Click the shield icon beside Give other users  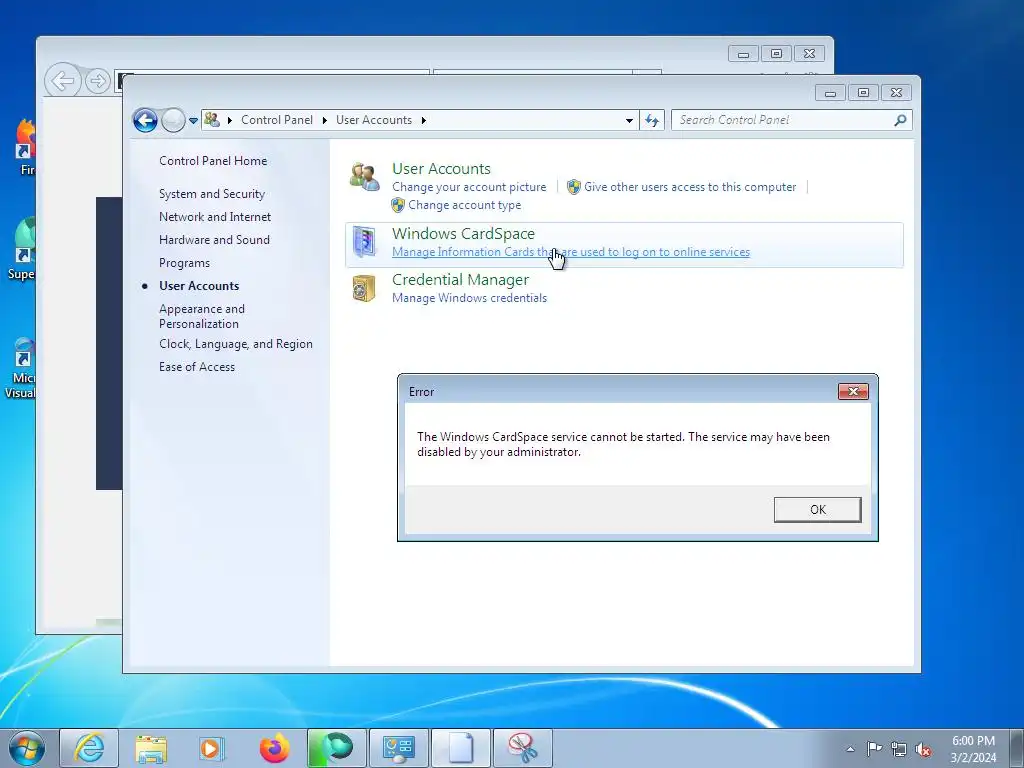[573, 187]
